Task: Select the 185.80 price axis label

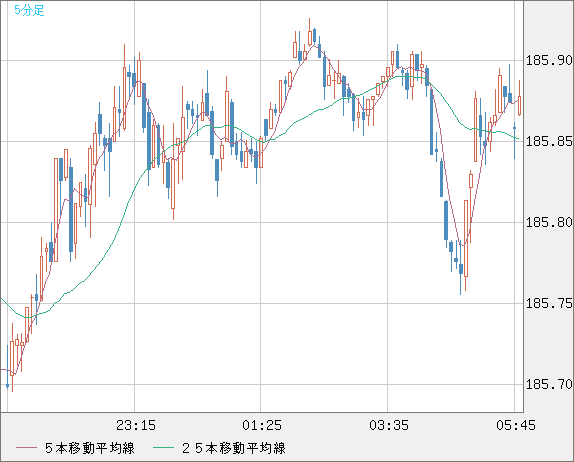Action: (x=549, y=222)
